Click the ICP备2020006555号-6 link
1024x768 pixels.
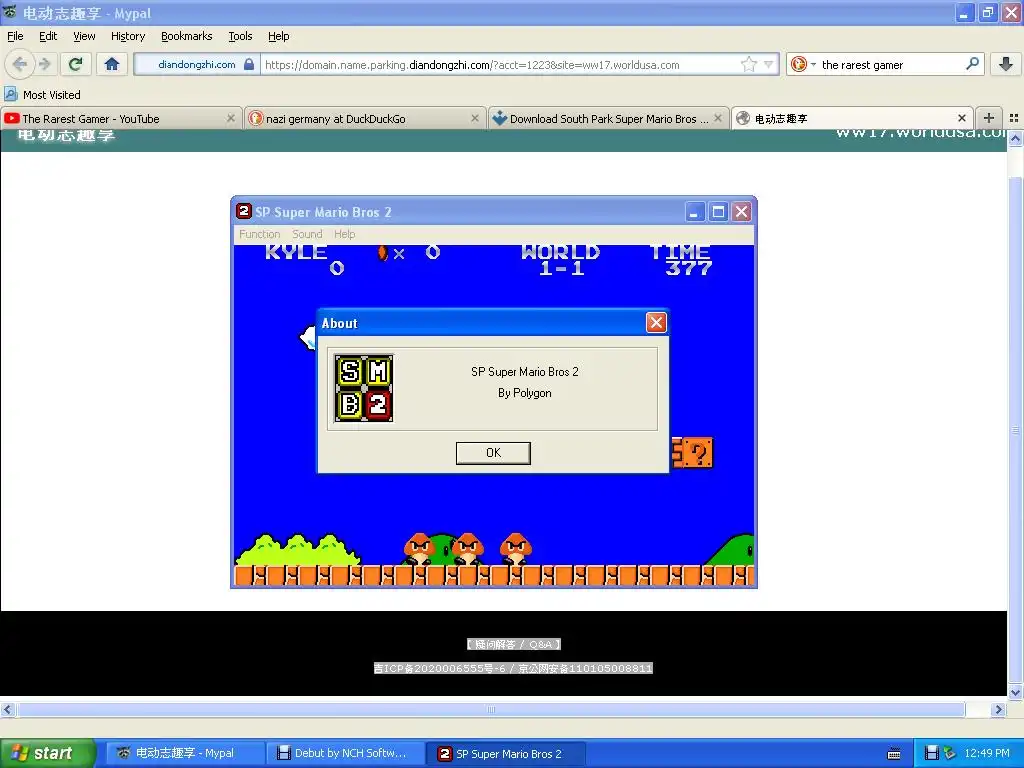click(x=440, y=668)
